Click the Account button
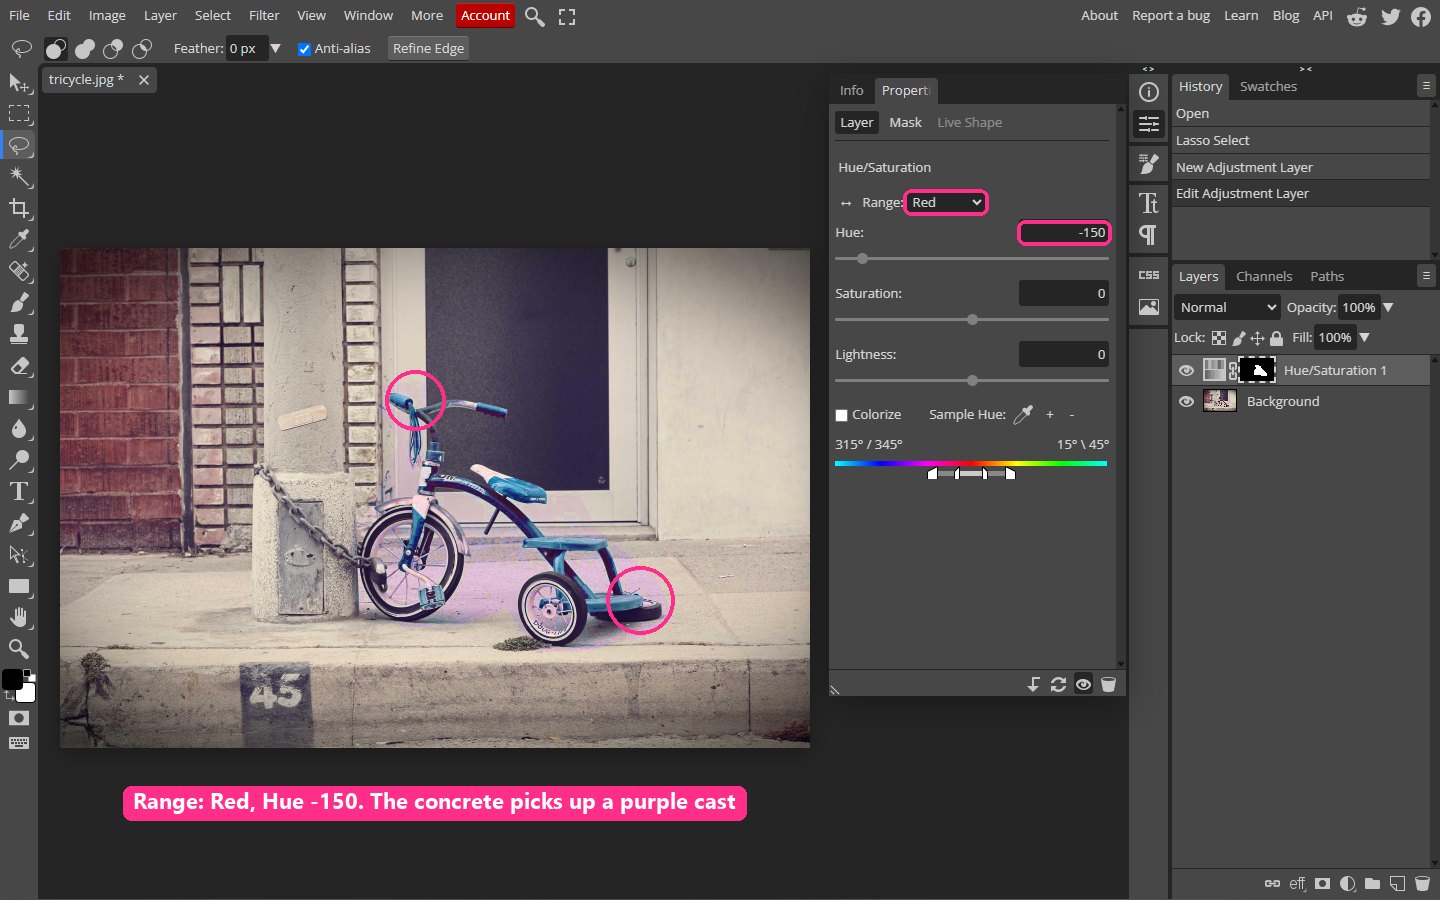This screenshot has width=1440, height=900. [485, 15]
